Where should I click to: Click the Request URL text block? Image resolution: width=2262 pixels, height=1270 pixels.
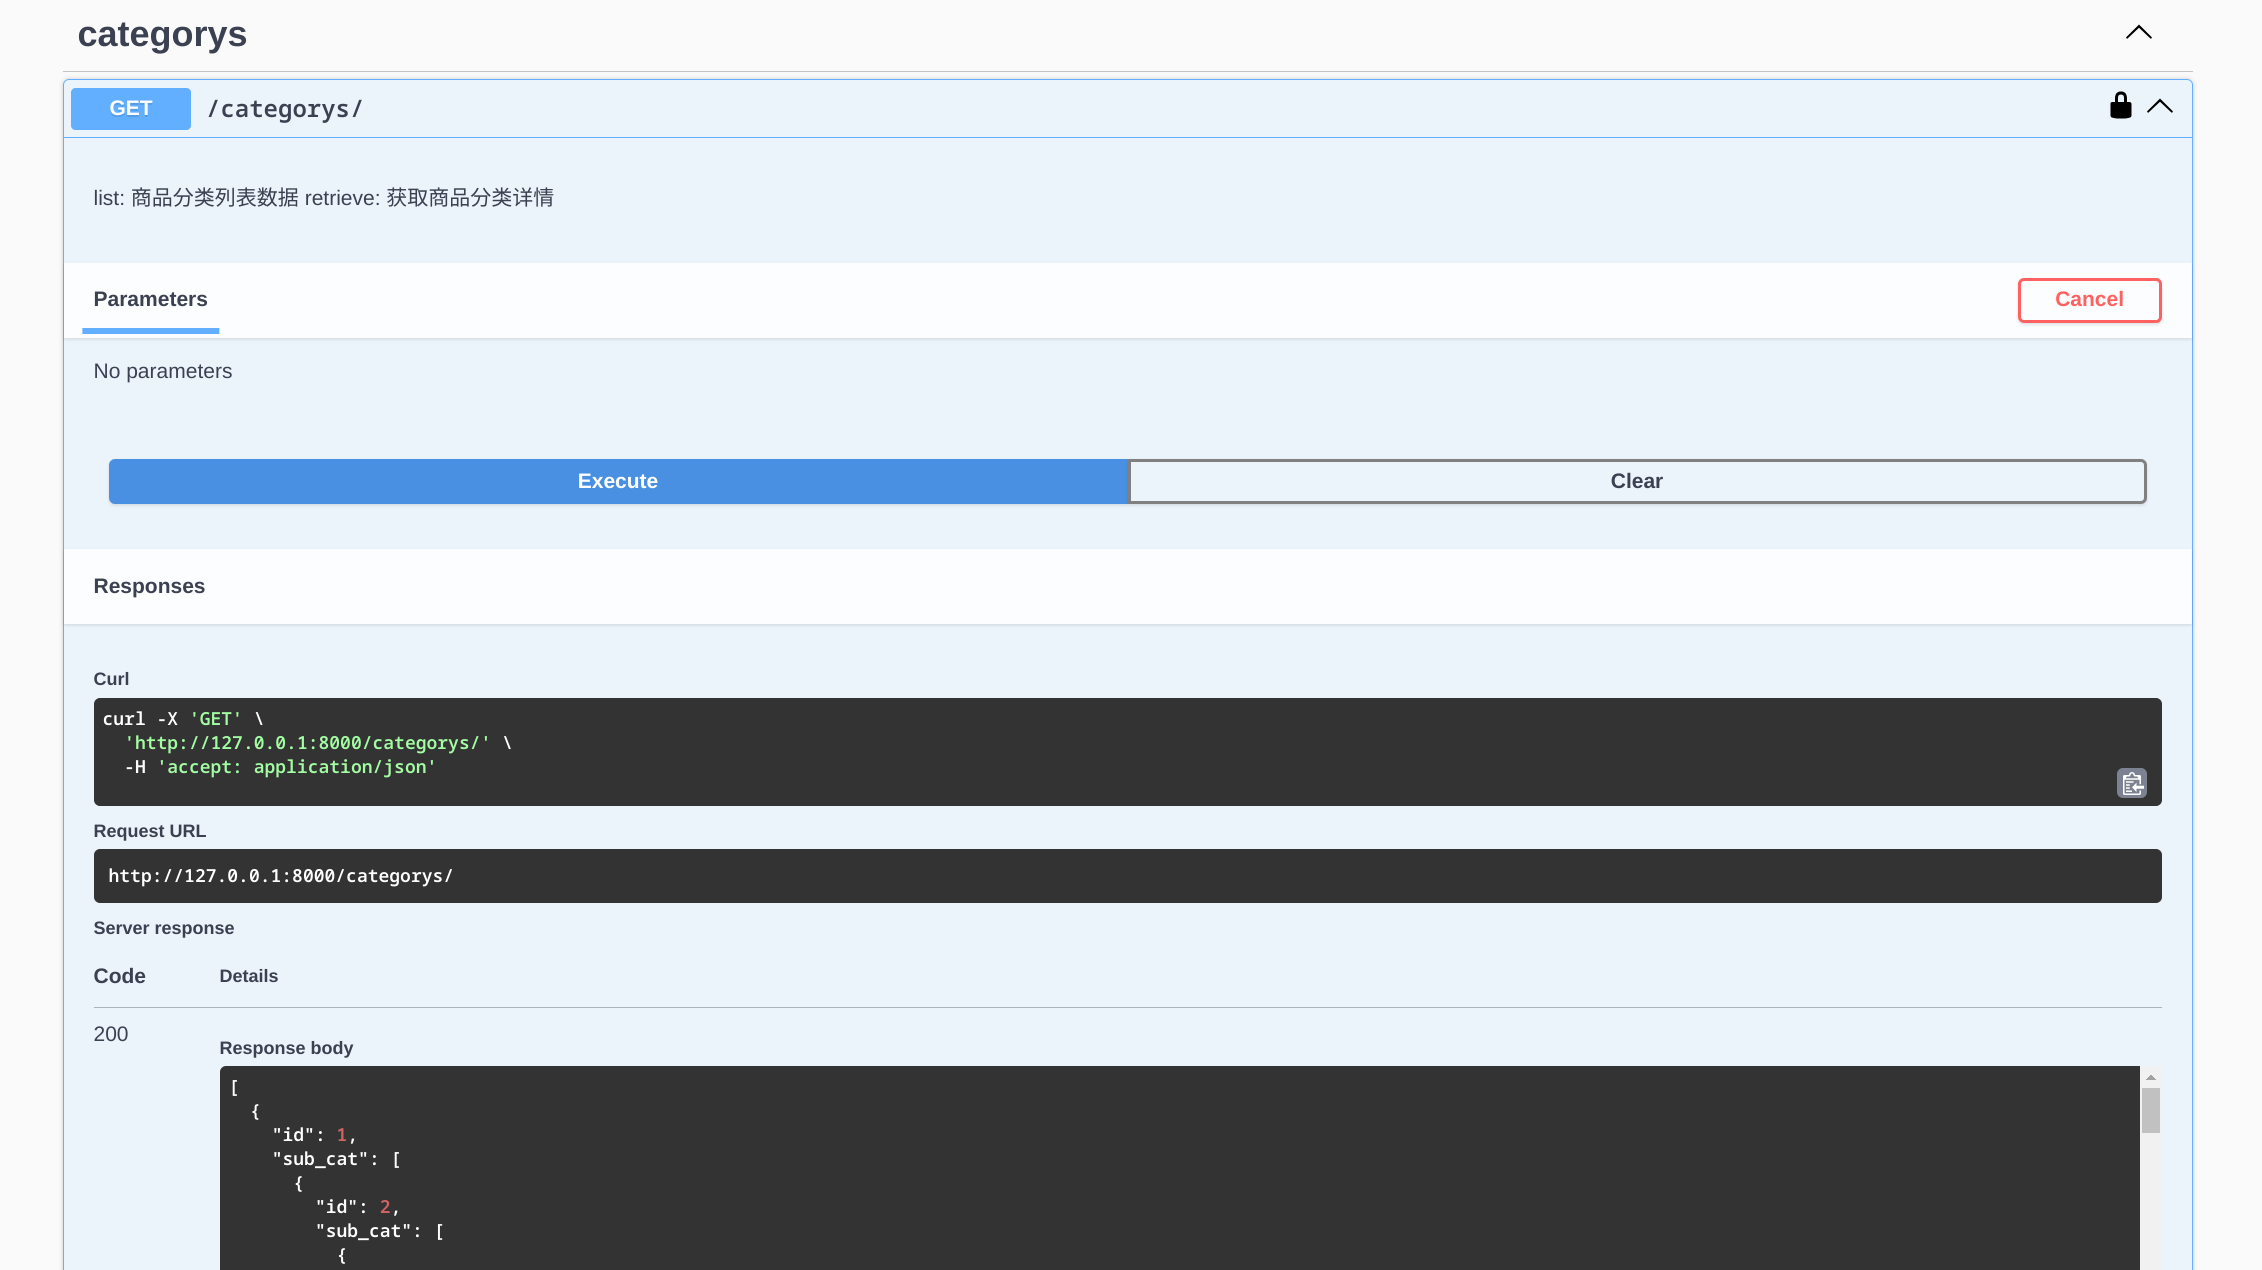[280, 876]
